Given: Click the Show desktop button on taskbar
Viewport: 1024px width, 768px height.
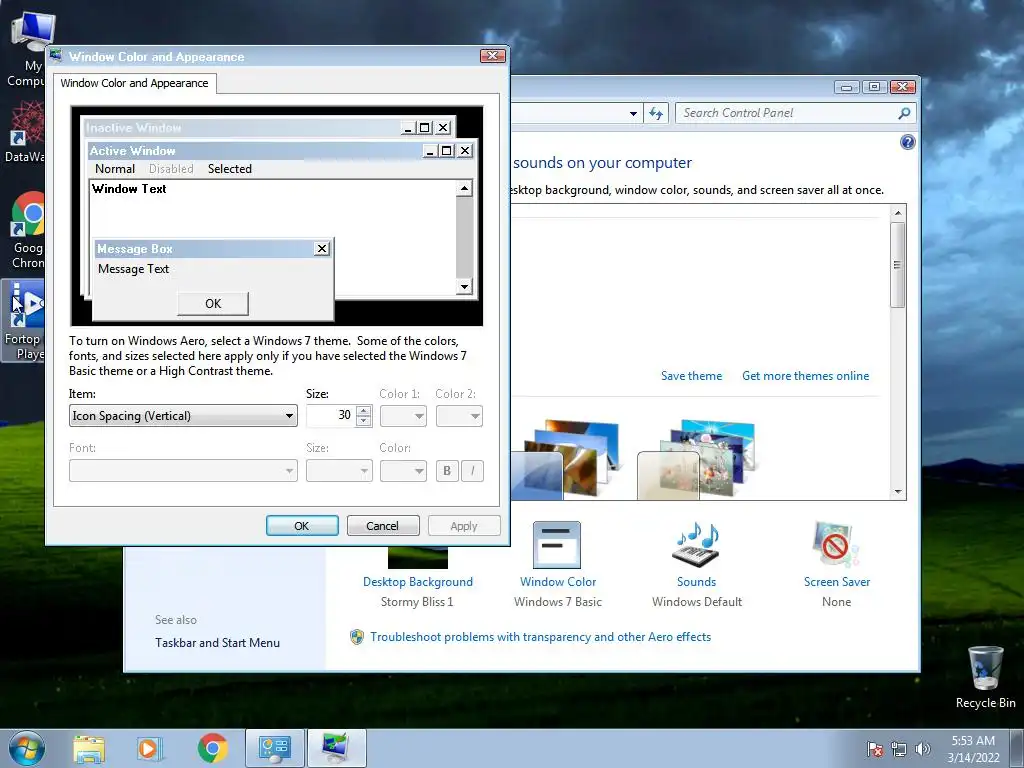Looking at the screenshot, I should tap(1017, 748).
